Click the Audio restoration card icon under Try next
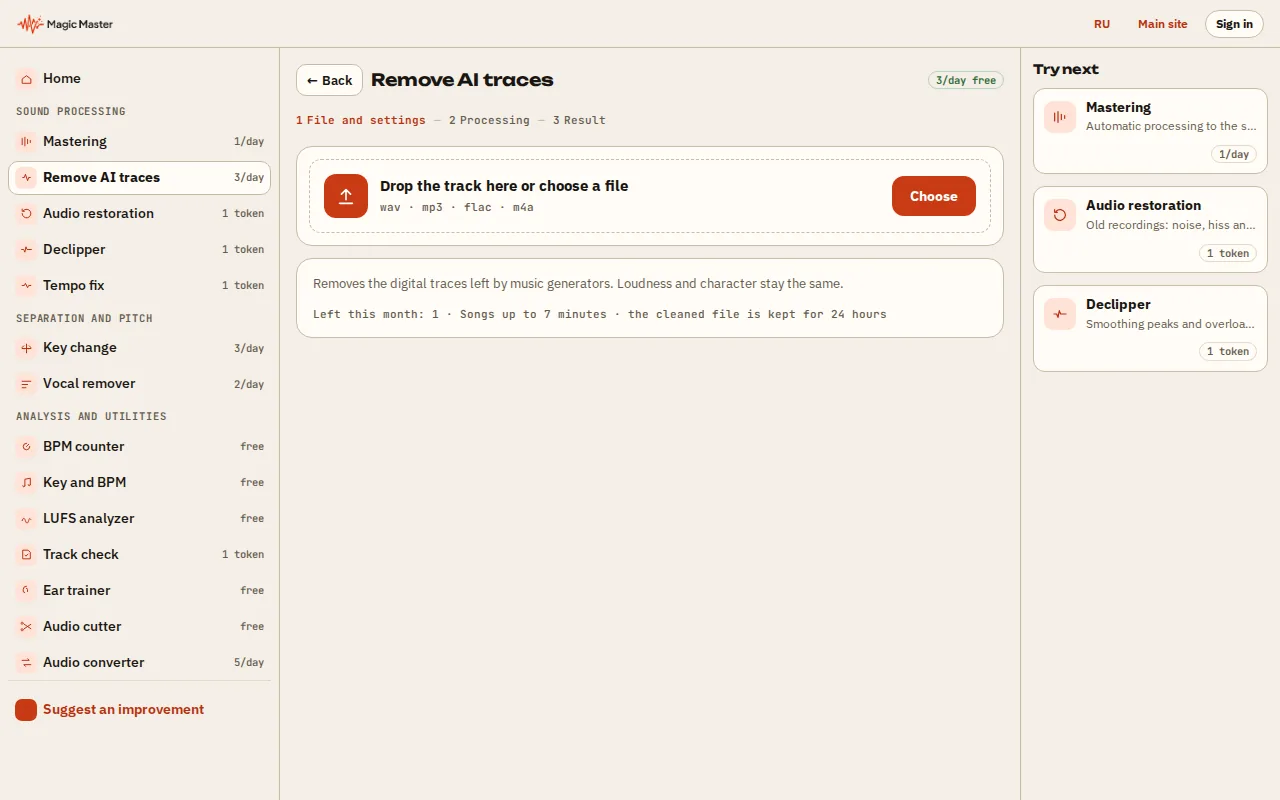This screenshot has width=1280, height=800. [1060, 215]
